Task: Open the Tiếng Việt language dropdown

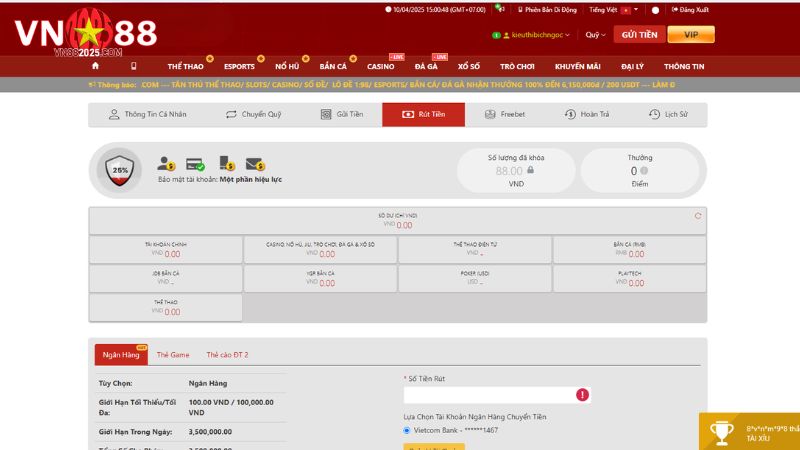Action: click(613, 10)
